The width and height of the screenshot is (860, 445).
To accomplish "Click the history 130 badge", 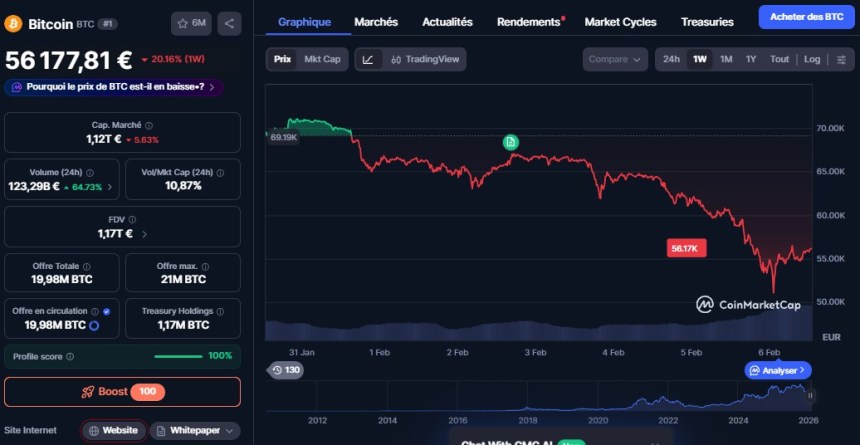I will (285, 370).
